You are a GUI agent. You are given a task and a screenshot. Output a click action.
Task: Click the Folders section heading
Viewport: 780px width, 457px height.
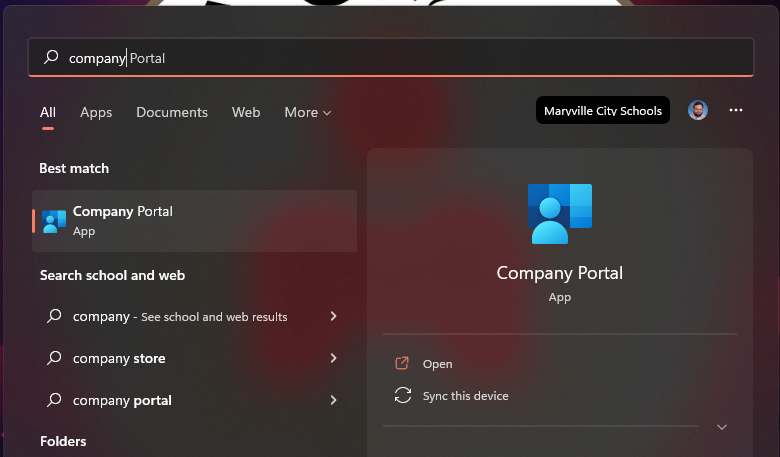coord(63,441)
